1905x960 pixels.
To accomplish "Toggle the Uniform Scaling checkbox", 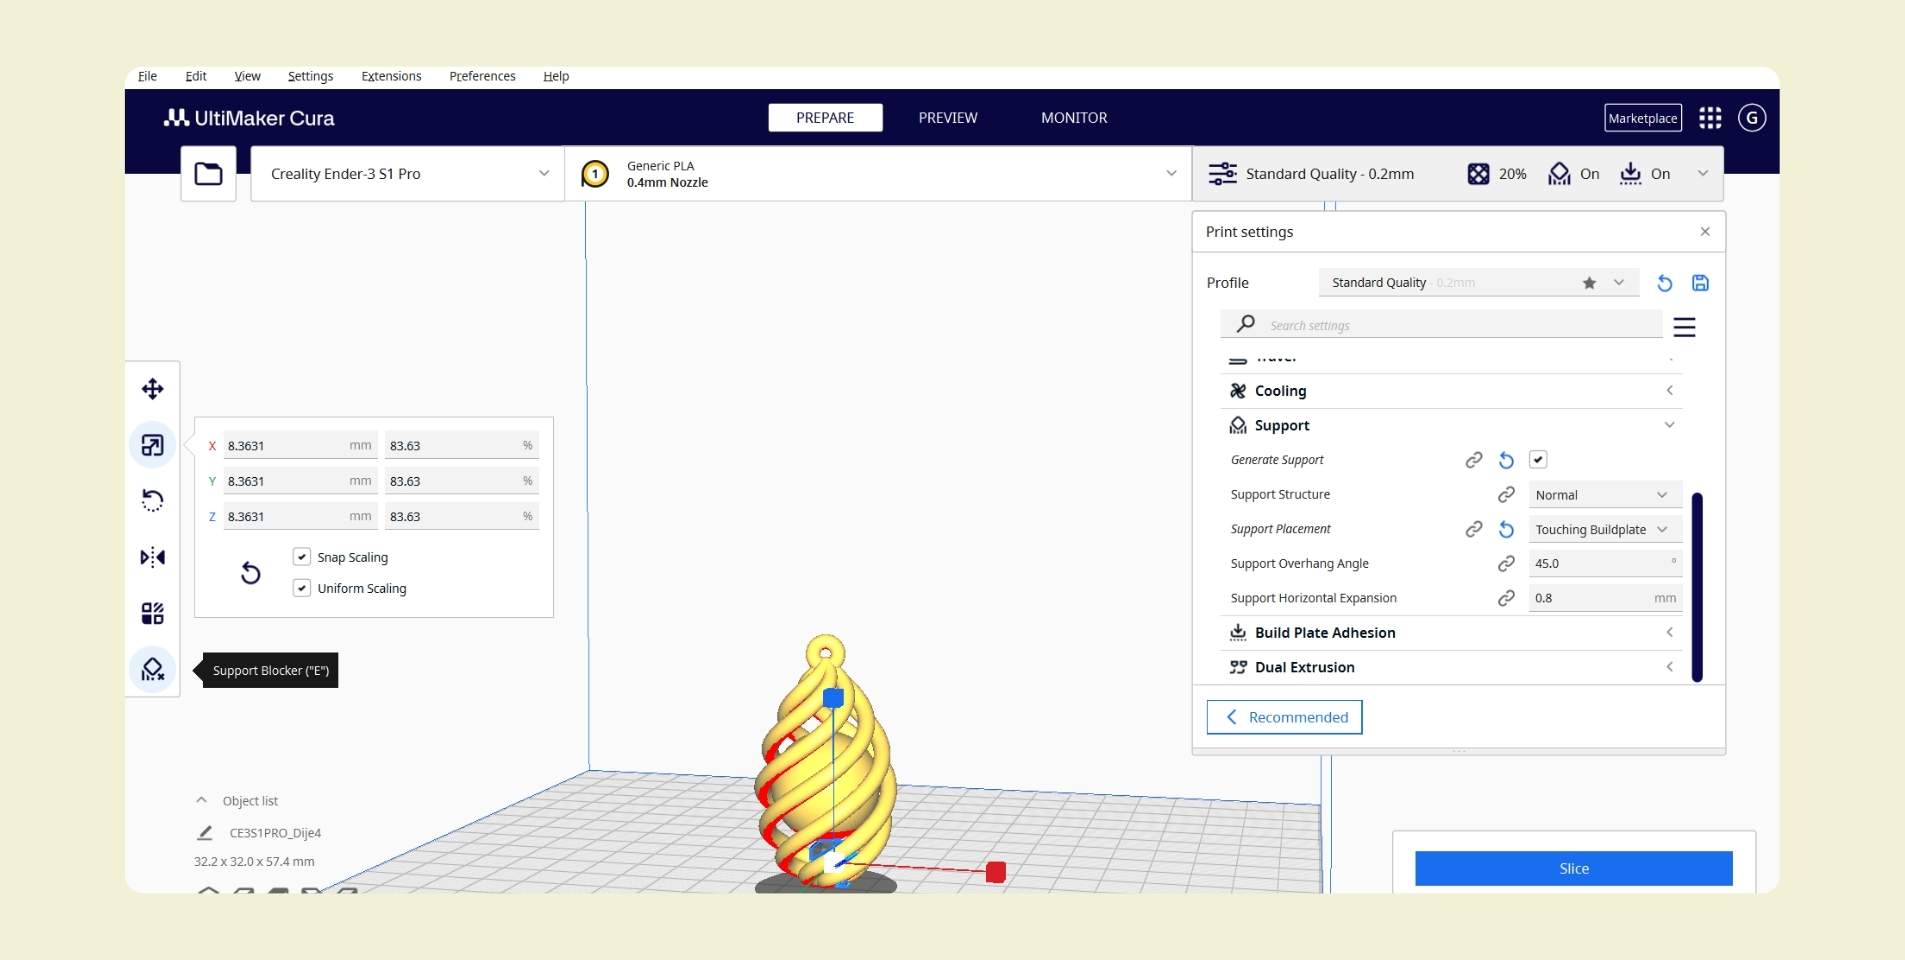I will click(301, 588).
